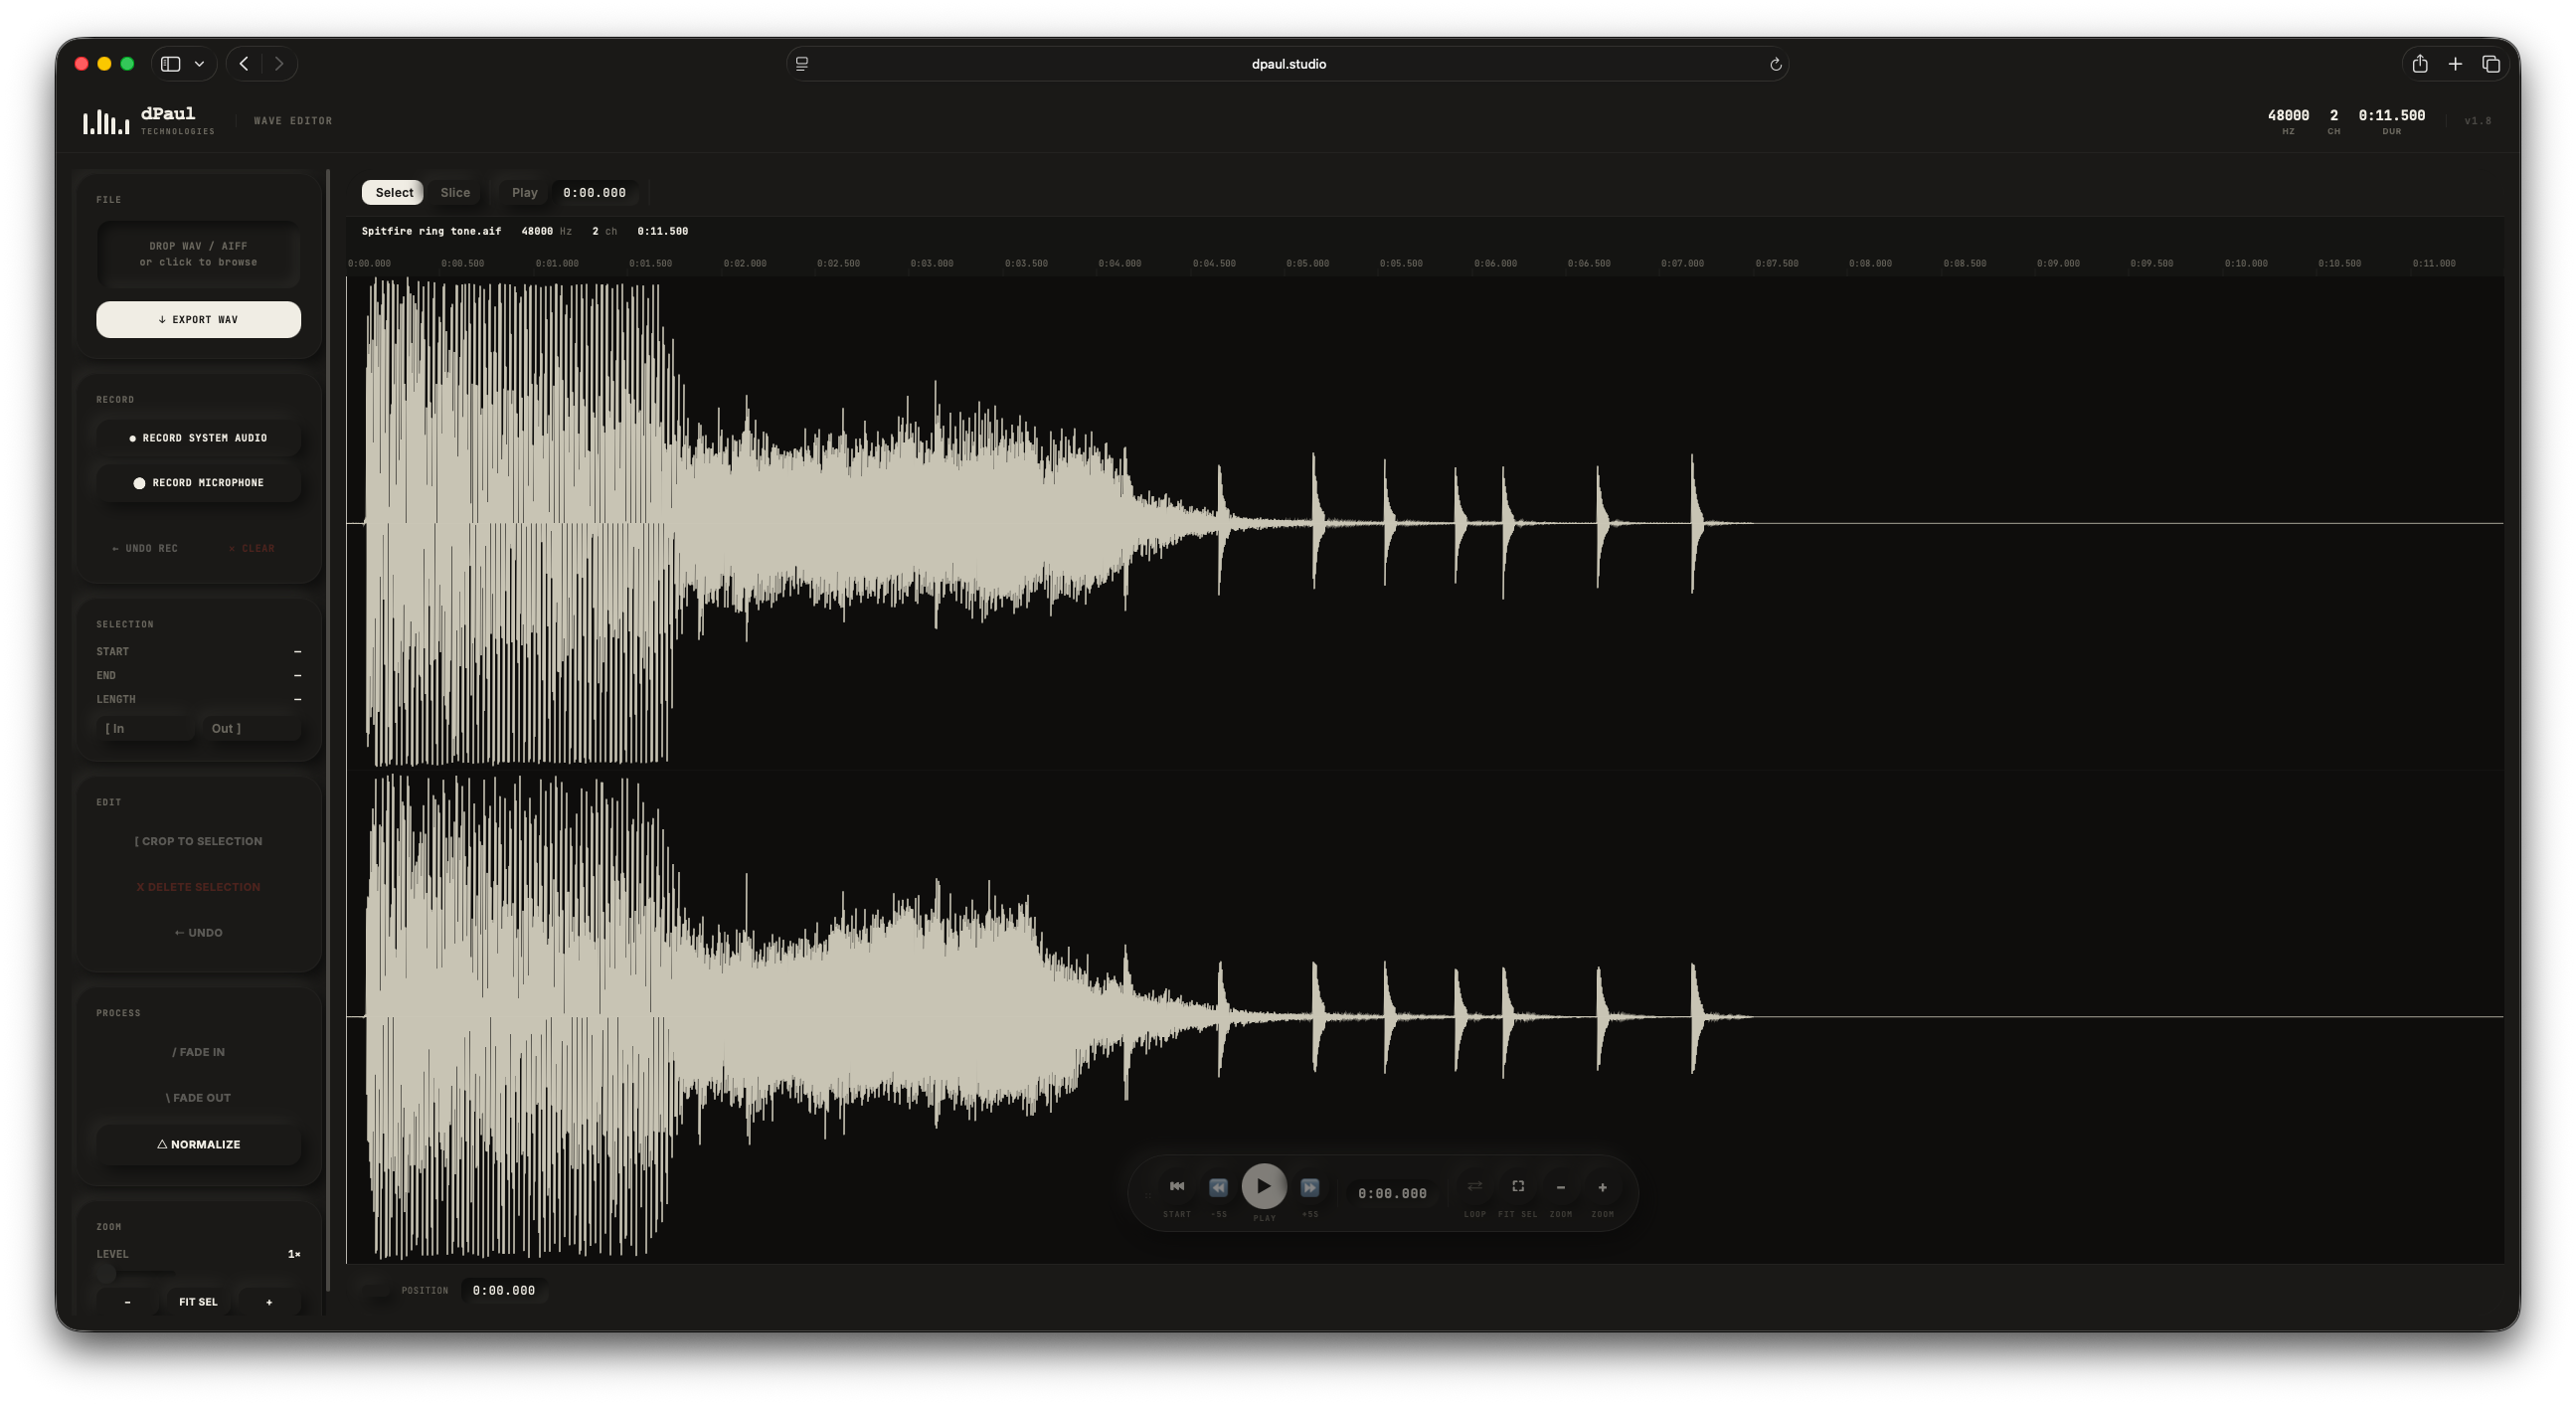Image resolution: width=2576 pixels, height=1405 pixels.
Task: Grab the transport bar drag handle dots
Action: click(x=1147, y=1194)
